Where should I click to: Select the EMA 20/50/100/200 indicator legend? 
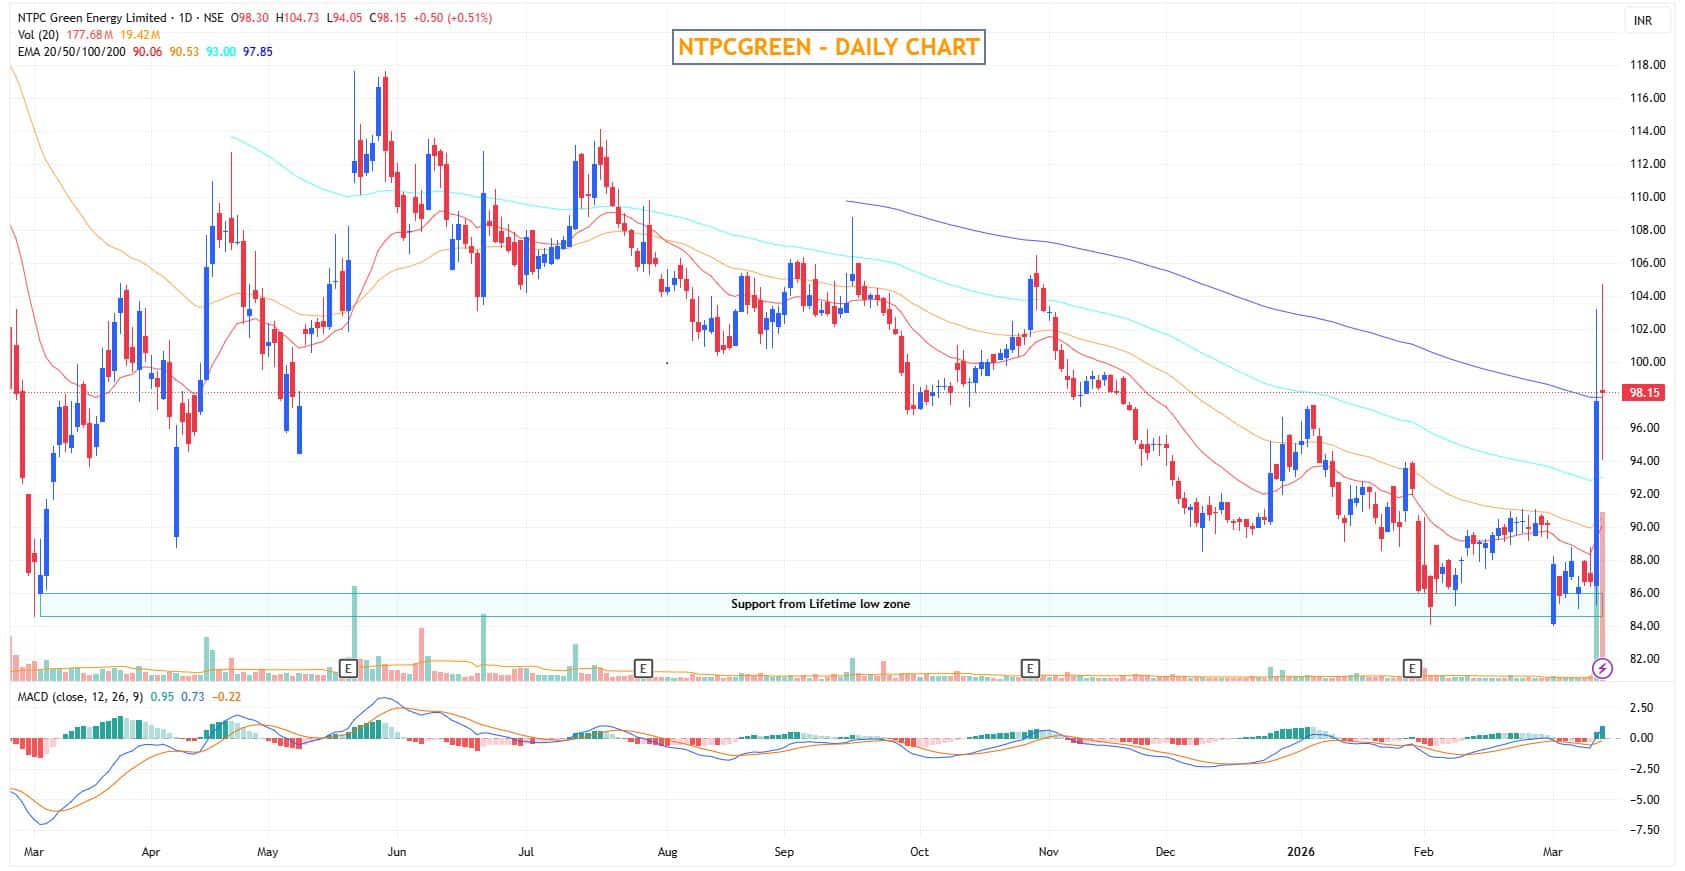coord(72,52)
